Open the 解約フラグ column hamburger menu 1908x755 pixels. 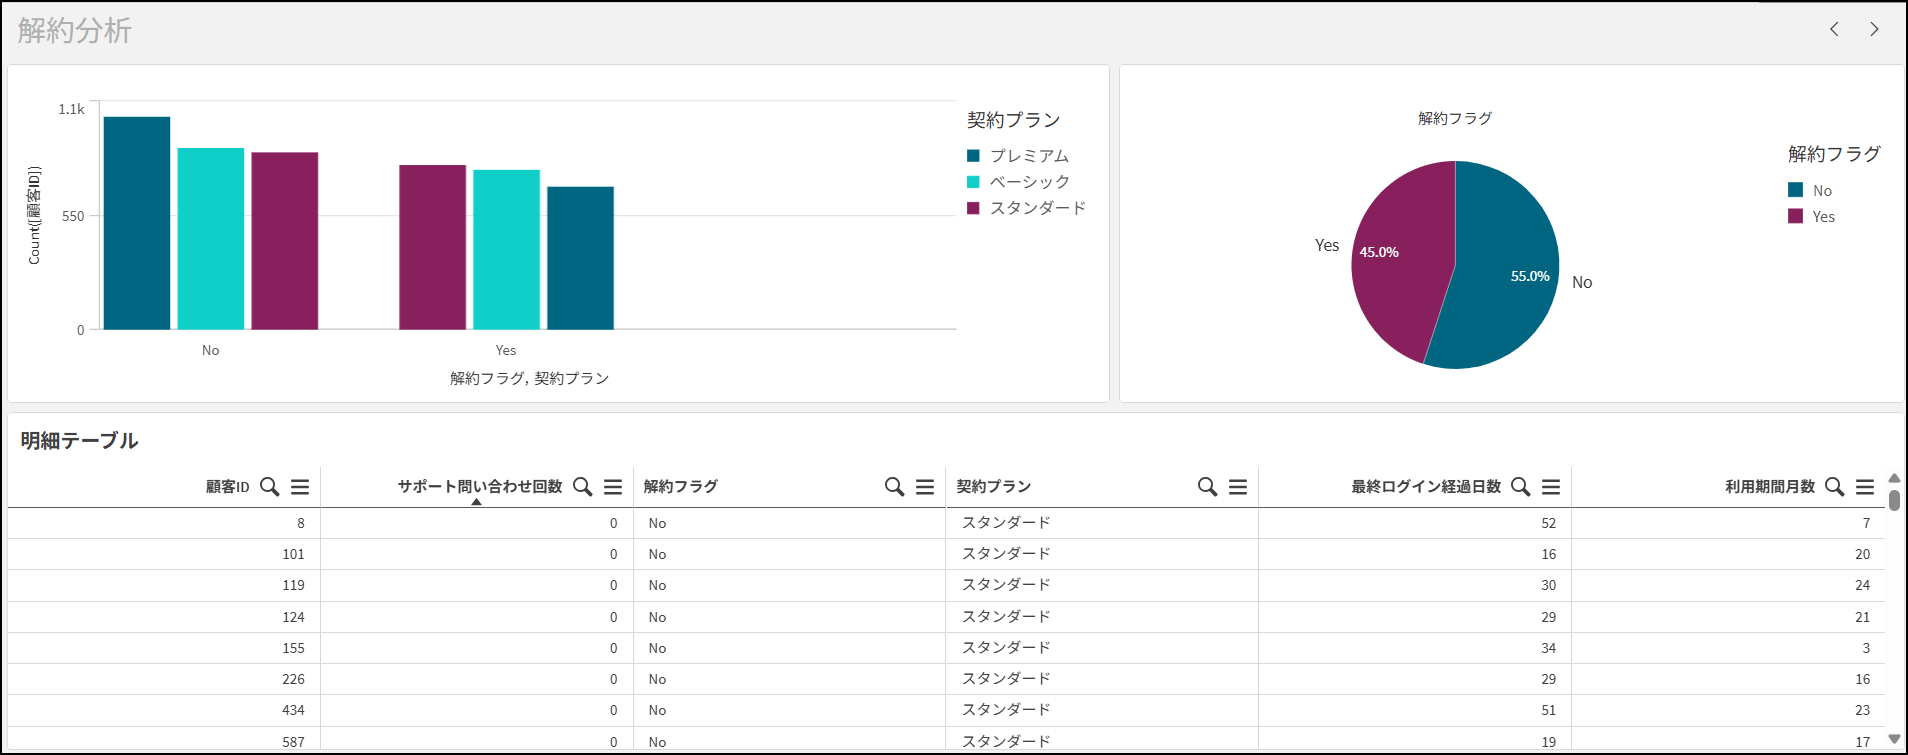click(925, 487)
